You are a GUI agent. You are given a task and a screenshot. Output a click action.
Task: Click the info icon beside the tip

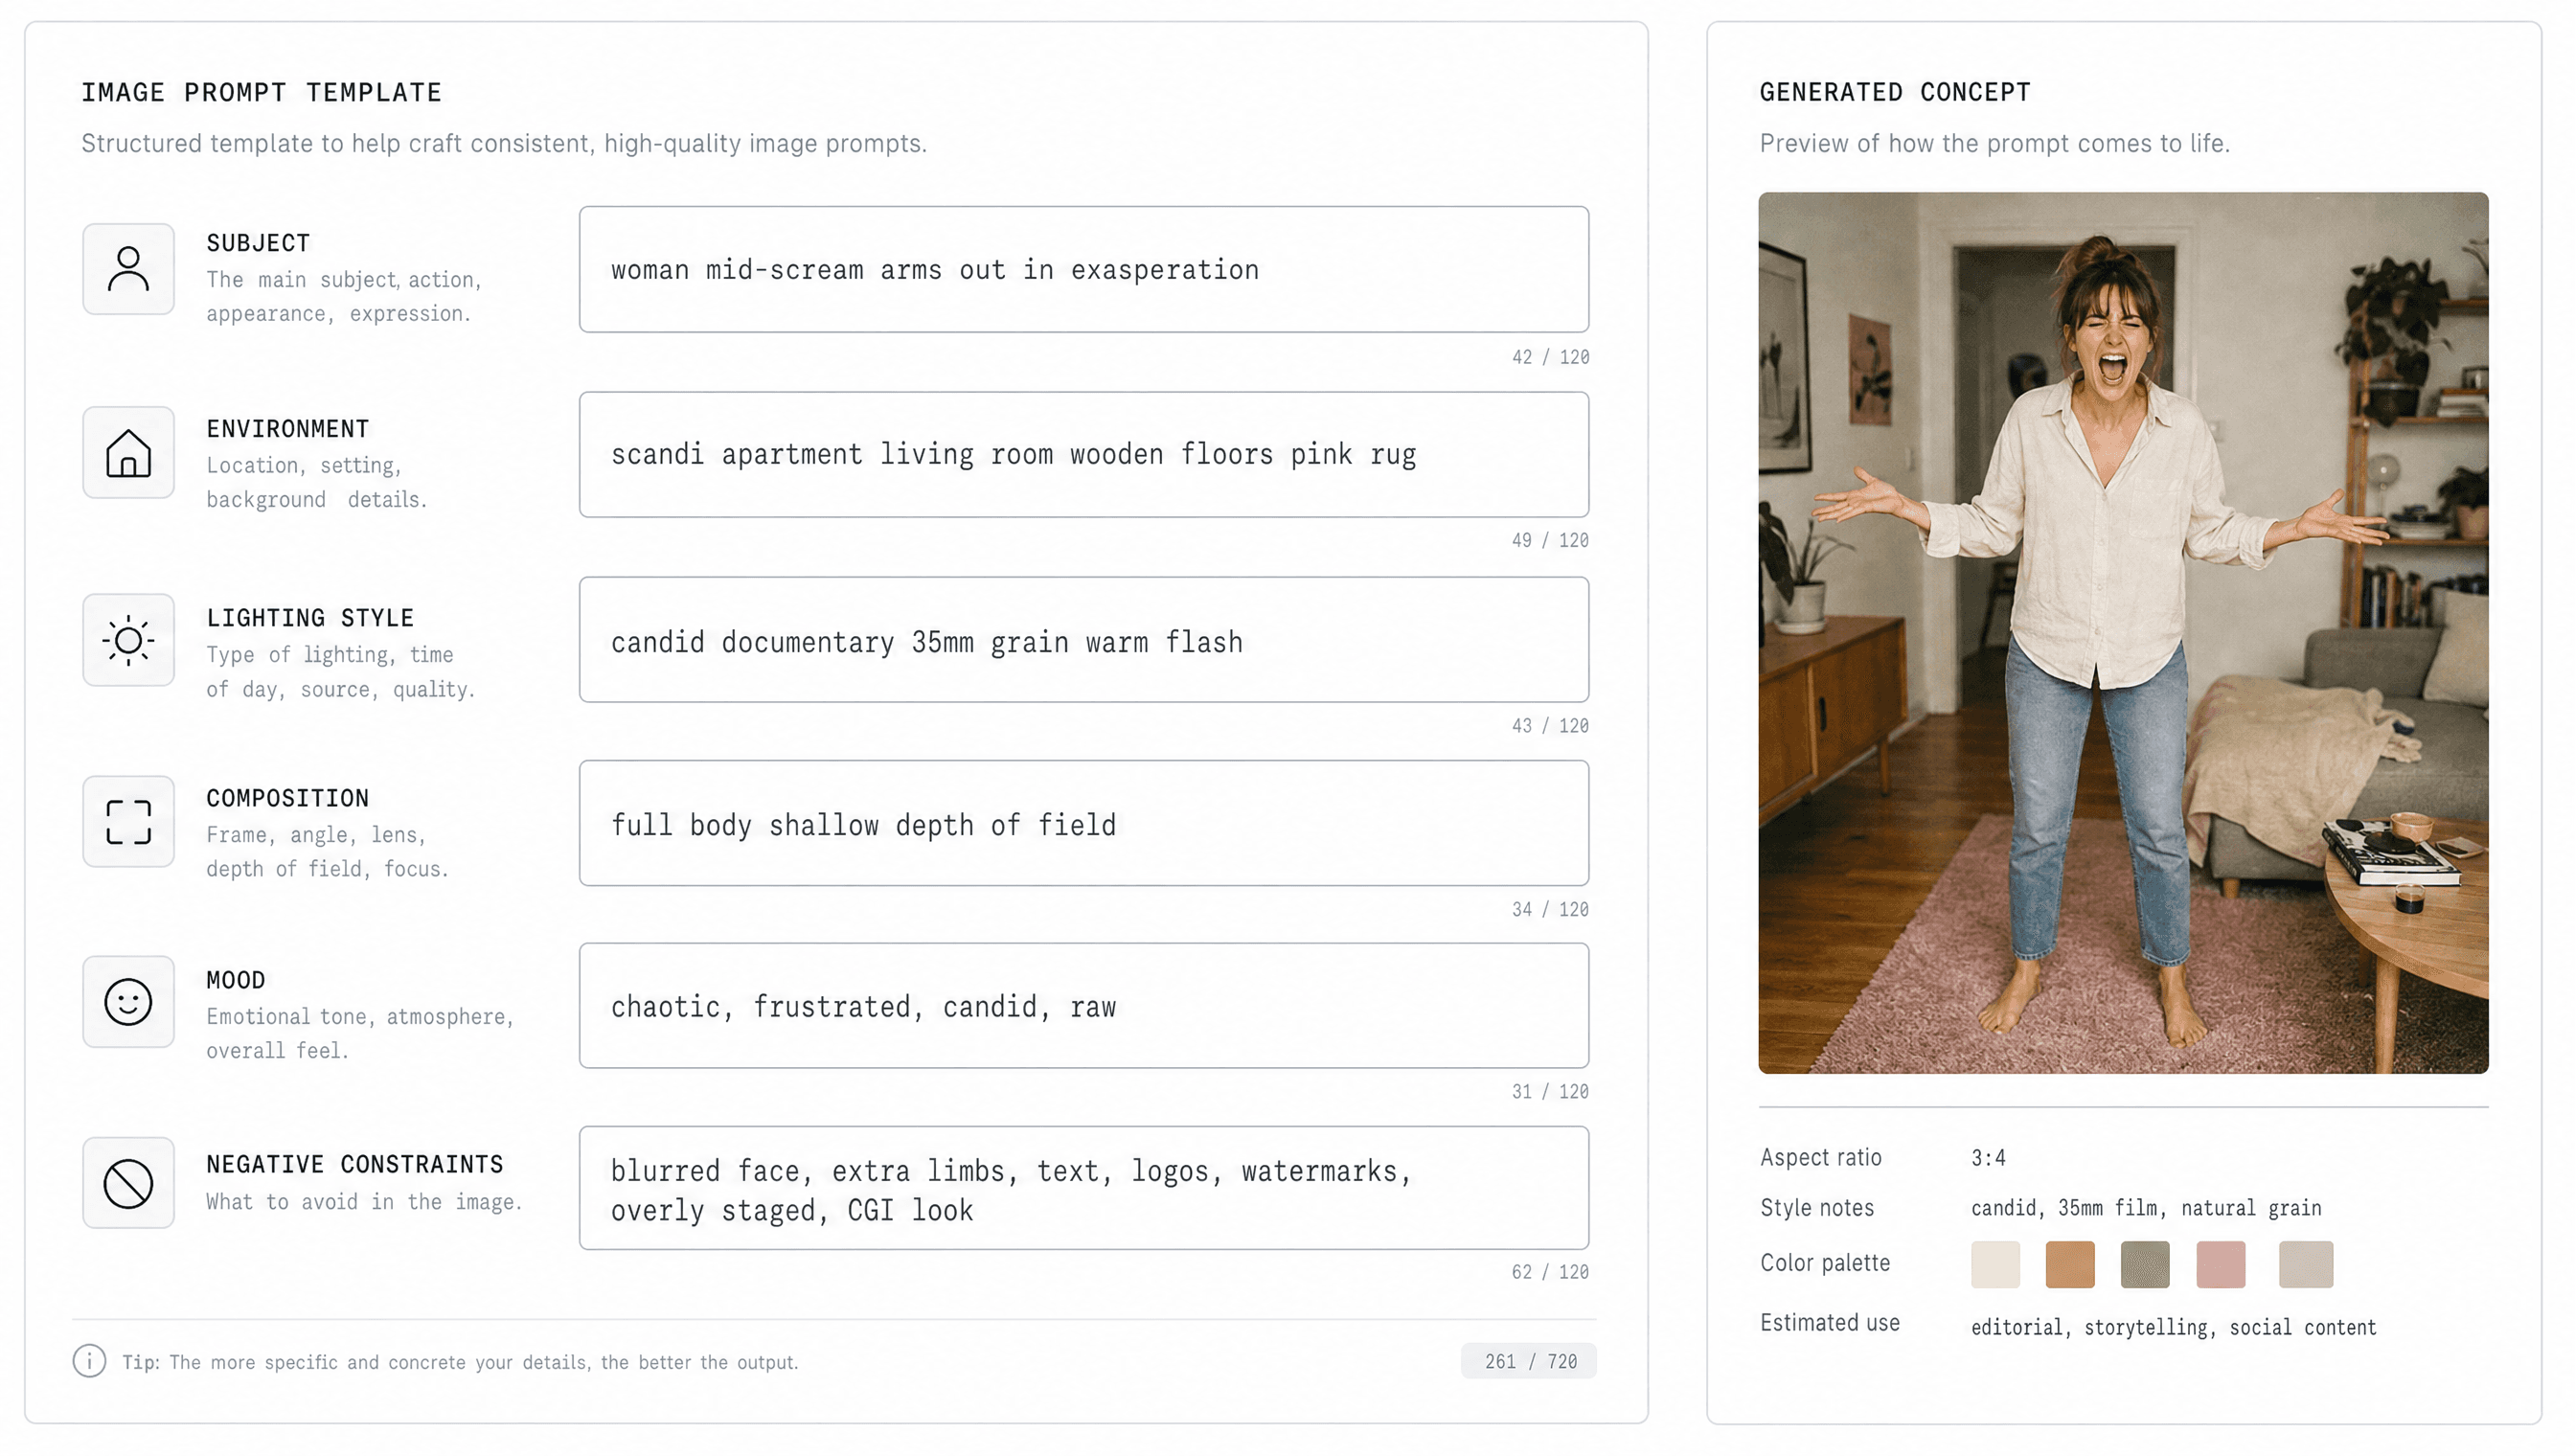tap(89, 1361)
